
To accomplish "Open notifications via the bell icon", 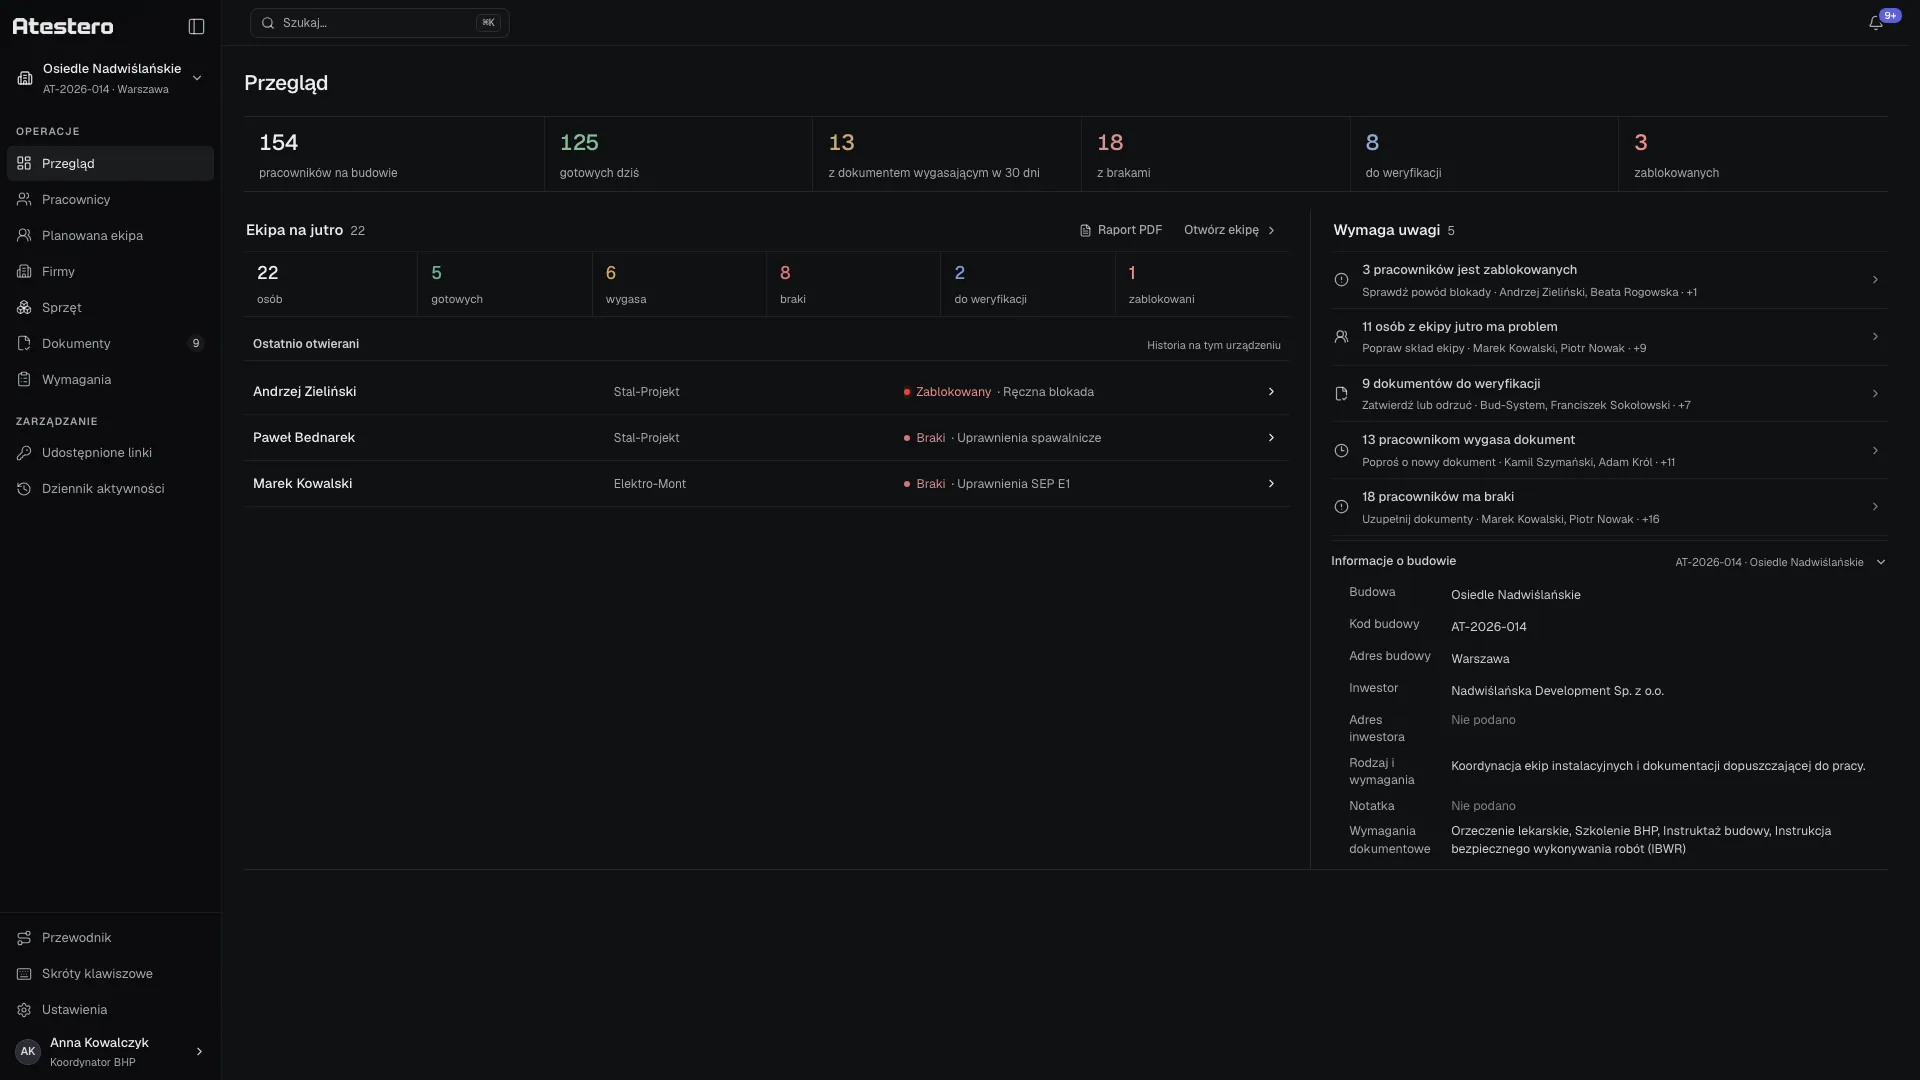I will click(1876, 23).
